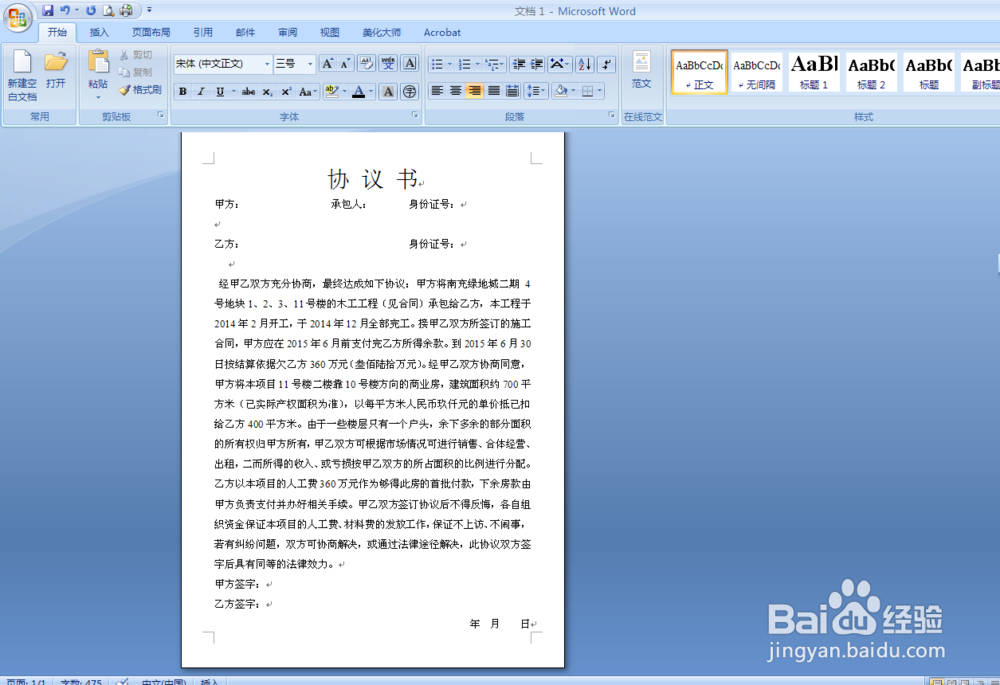Open the font name dropdown showing 宋体
The width and height of the screenshot is (1000, 685).
tap(267, 63)
